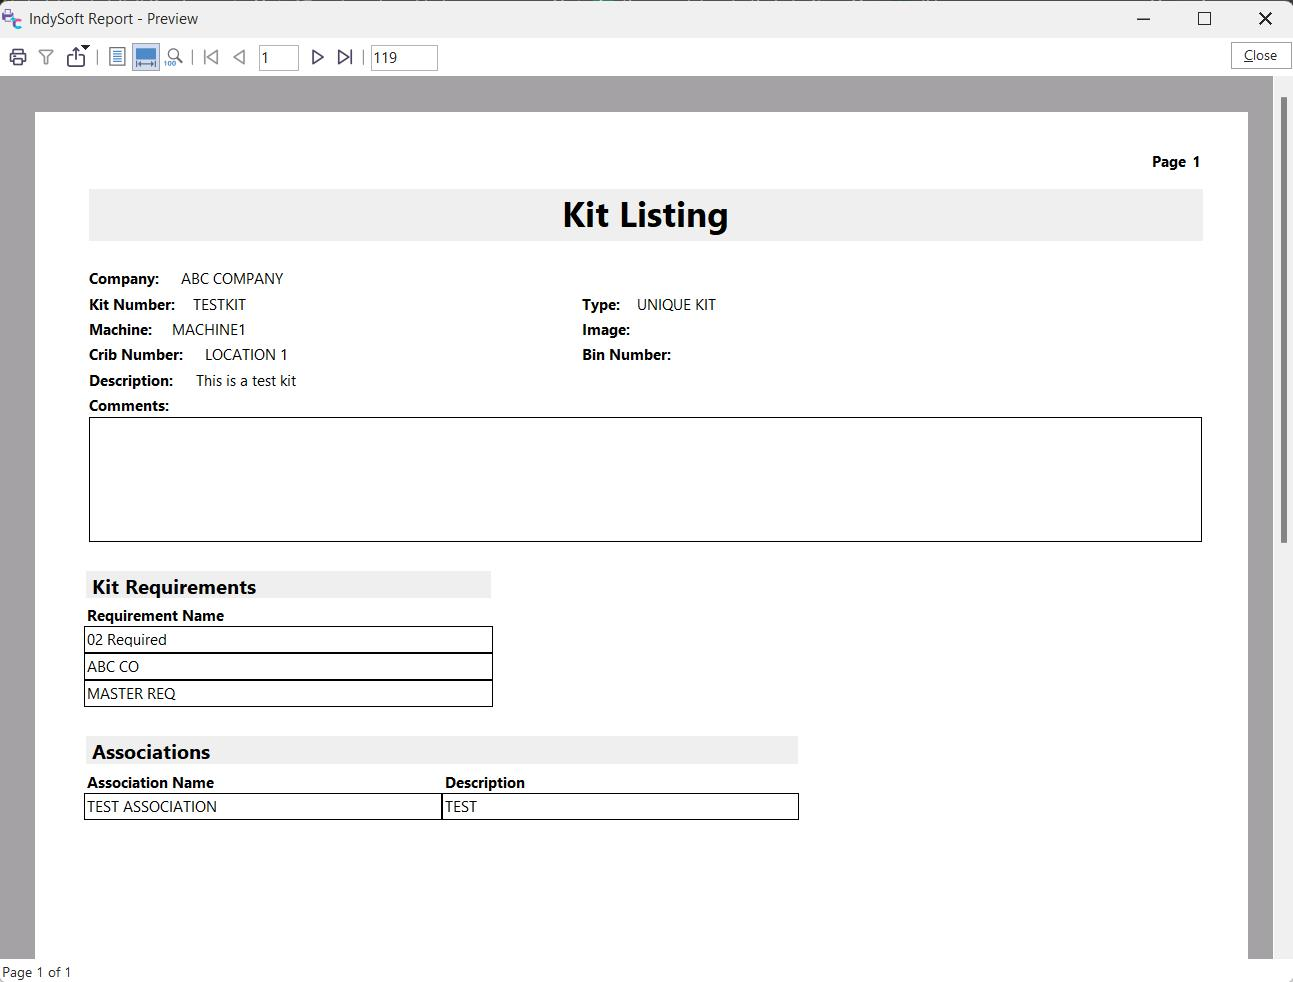
Task: Click the page number input field
Action: point(278,58)
